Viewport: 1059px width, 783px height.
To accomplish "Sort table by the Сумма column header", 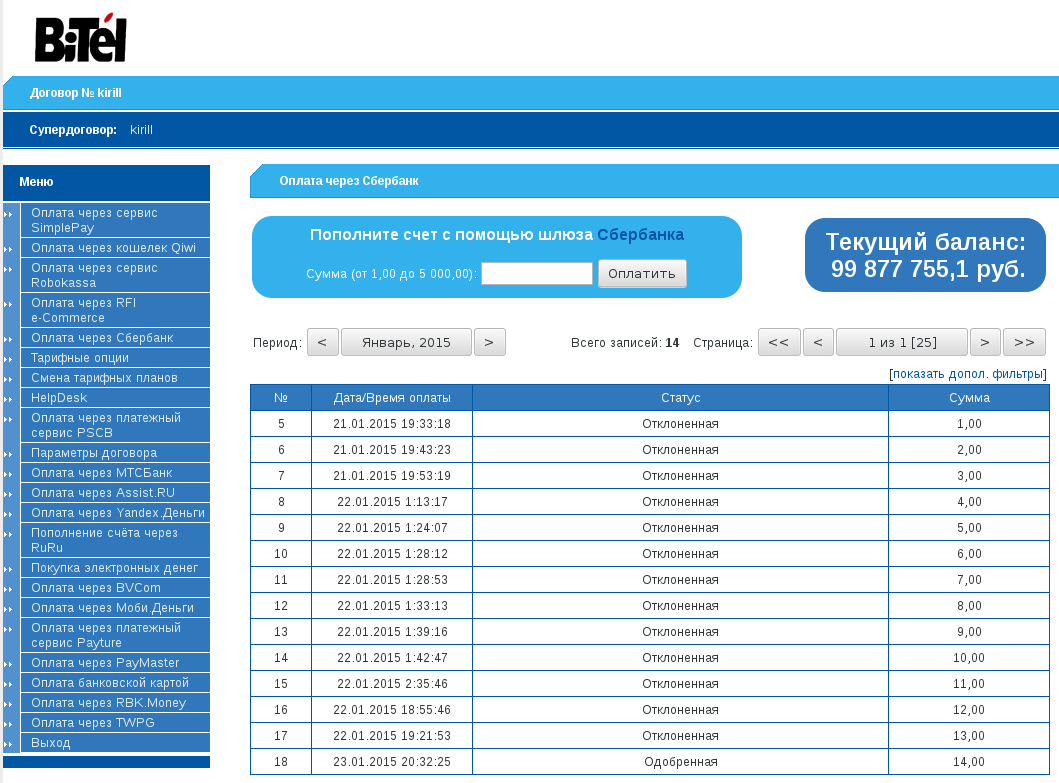I will [x=968, y=398].
